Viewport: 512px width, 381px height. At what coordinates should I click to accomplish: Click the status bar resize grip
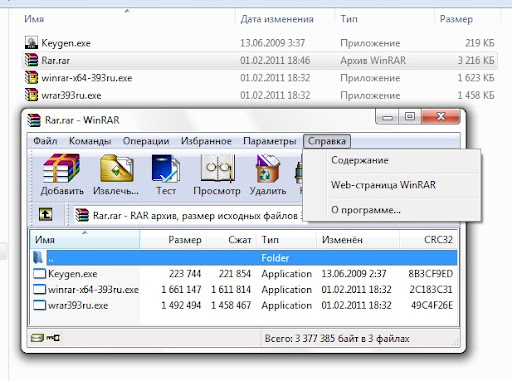pyautogui.click(x=455, y=342)
